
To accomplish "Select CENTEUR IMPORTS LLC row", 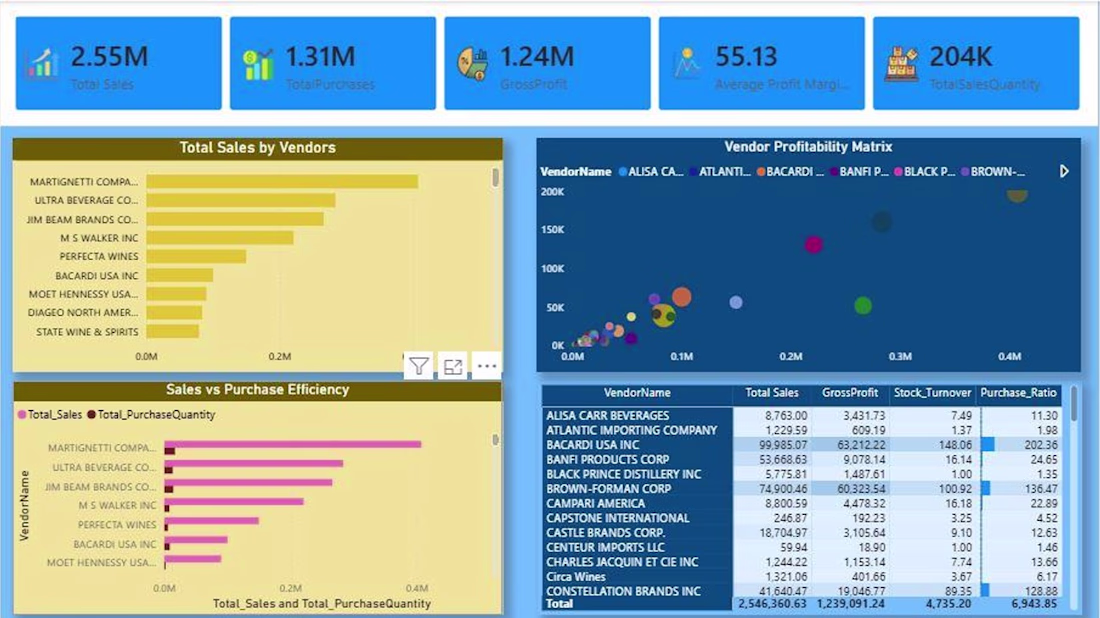I will tap(801, 547).
